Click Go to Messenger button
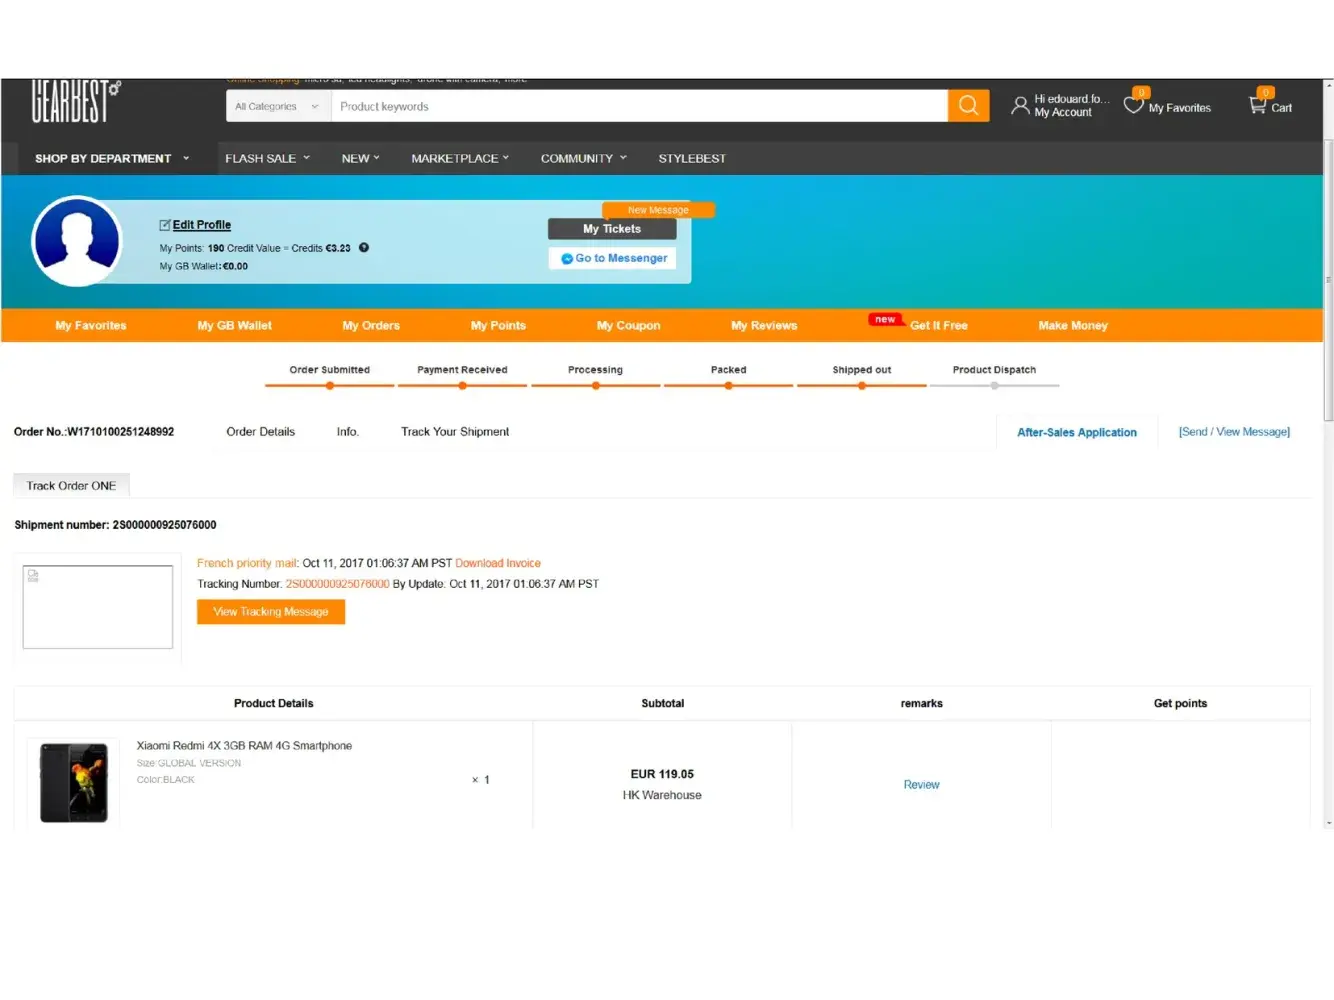 (x=612, y=258)
